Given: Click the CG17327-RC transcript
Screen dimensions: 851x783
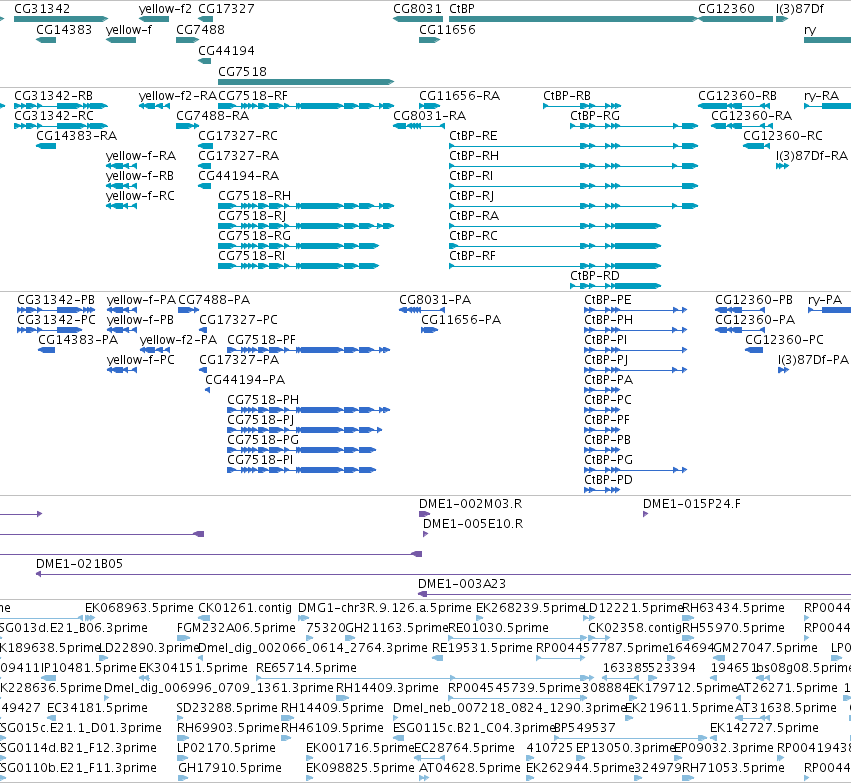Looking at the screenshot, I should coord(206,146).
